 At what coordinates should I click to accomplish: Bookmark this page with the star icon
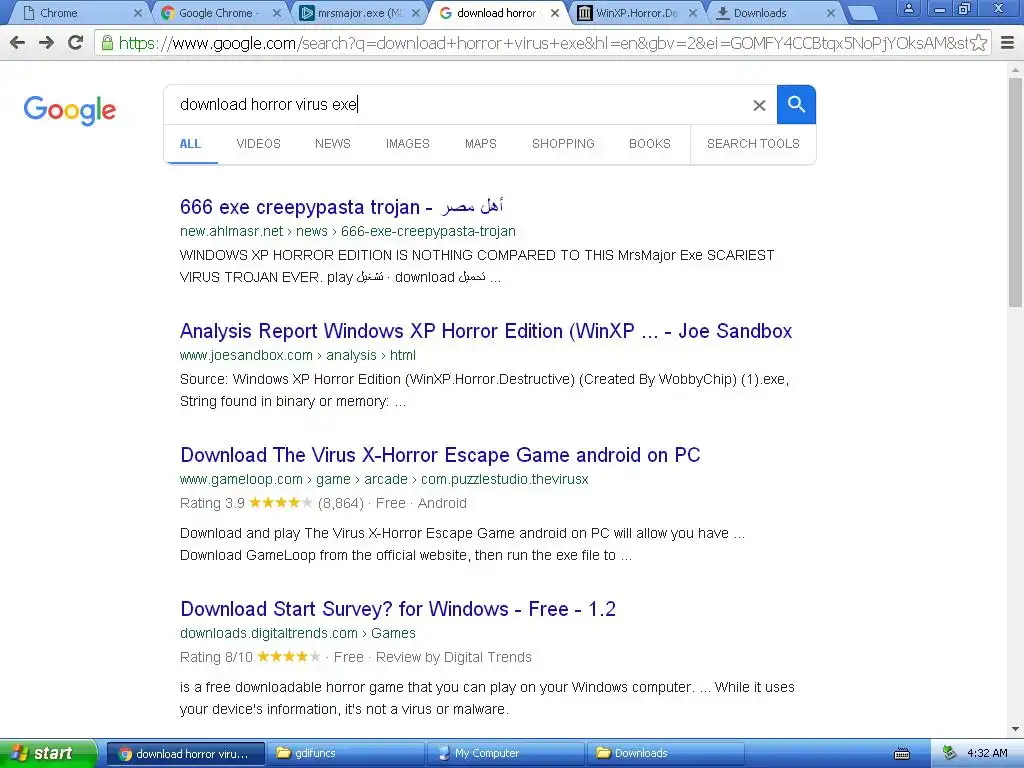[x=978, y=43]
